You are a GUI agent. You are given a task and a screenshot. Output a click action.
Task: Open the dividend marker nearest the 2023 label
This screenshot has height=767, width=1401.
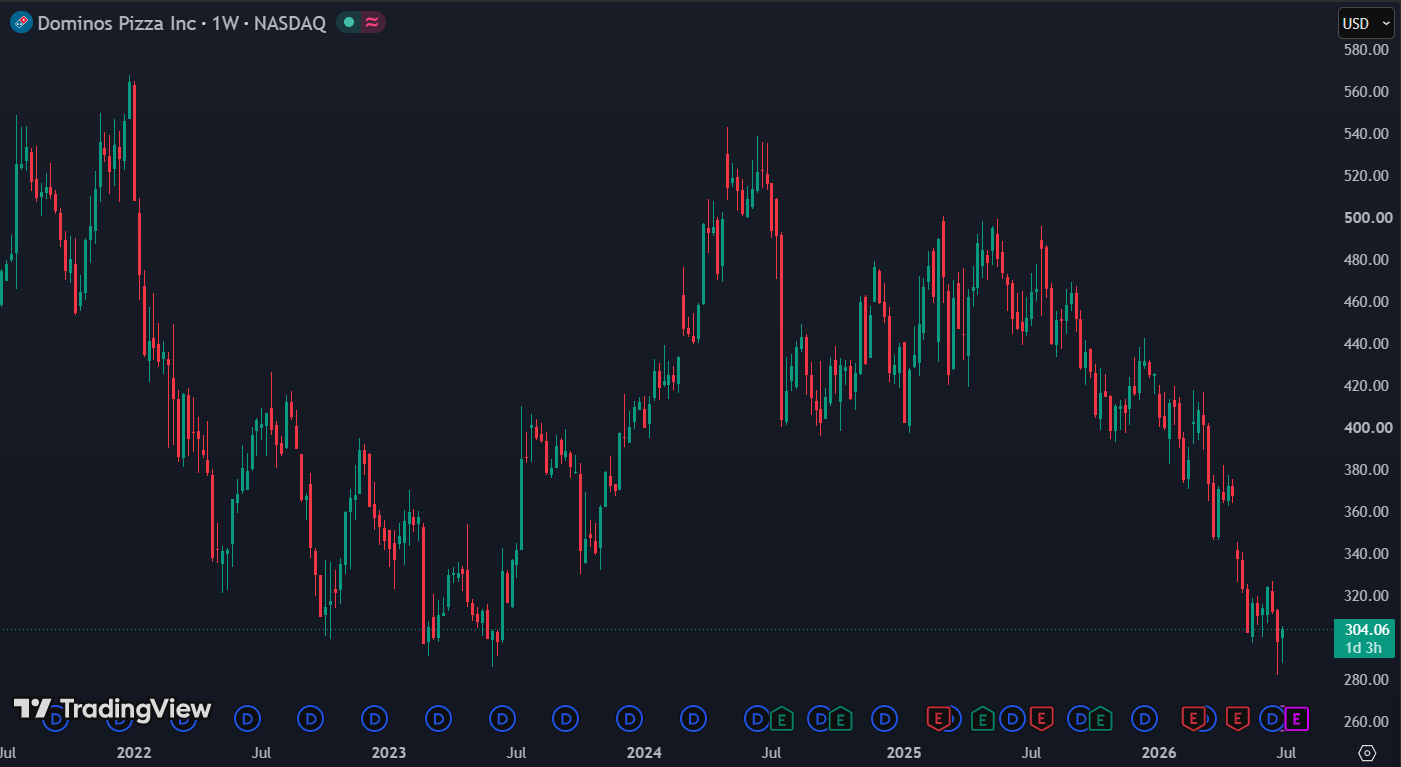375,718
